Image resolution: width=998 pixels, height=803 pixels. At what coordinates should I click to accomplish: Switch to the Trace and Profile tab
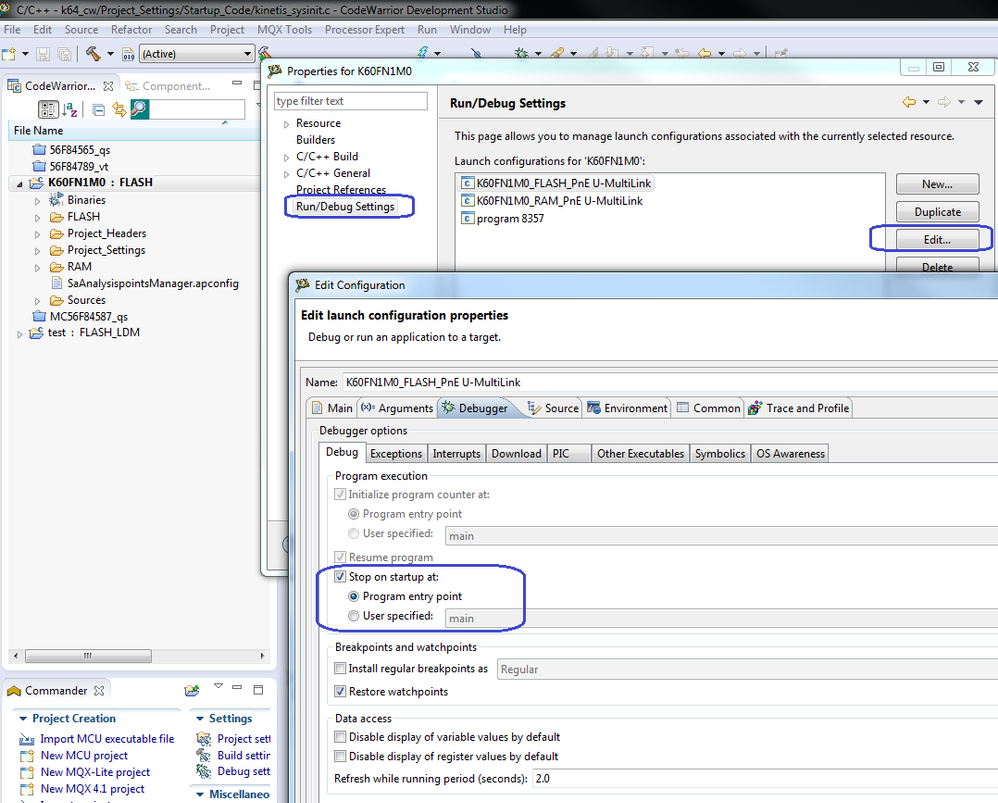798,408
